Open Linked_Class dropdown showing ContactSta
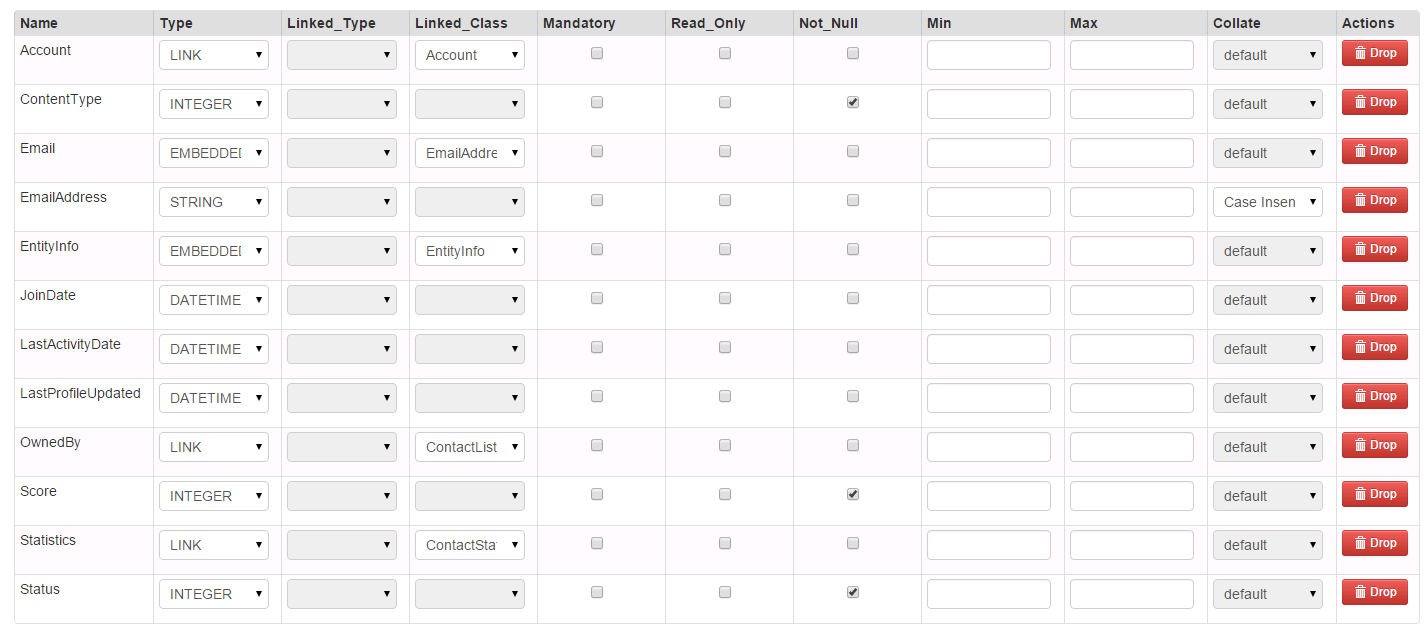 click(470, 545)
